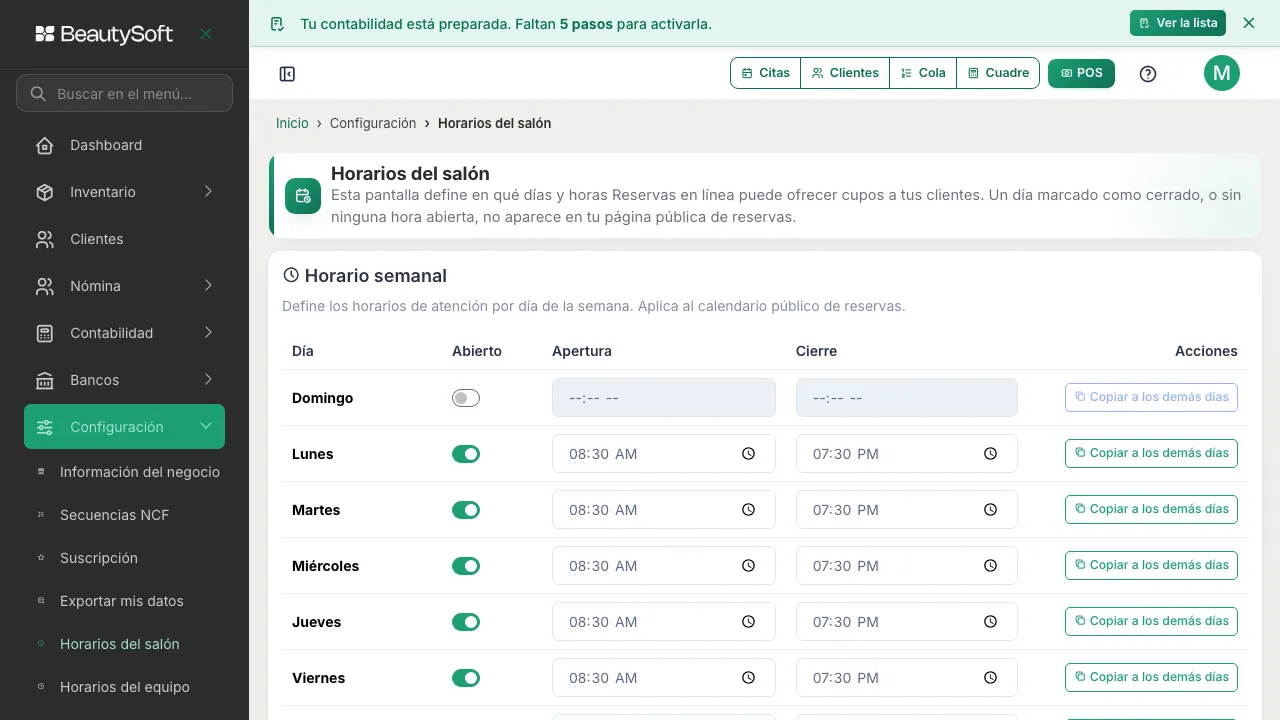Expand the Contabilidad submenu chevron

(x=208, y=333)
